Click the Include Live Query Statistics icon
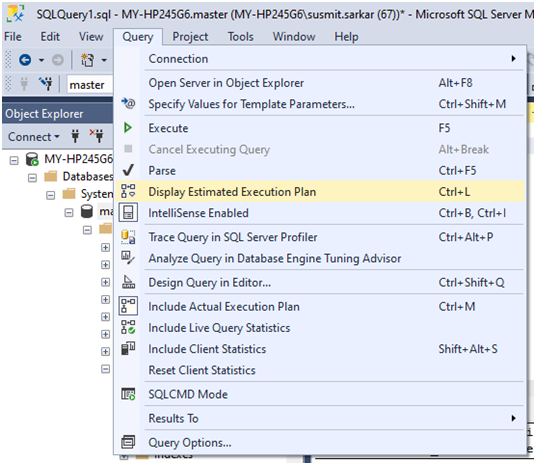This screenshot has height=465, width=536. pyautogui.click(x=128, y=327)
